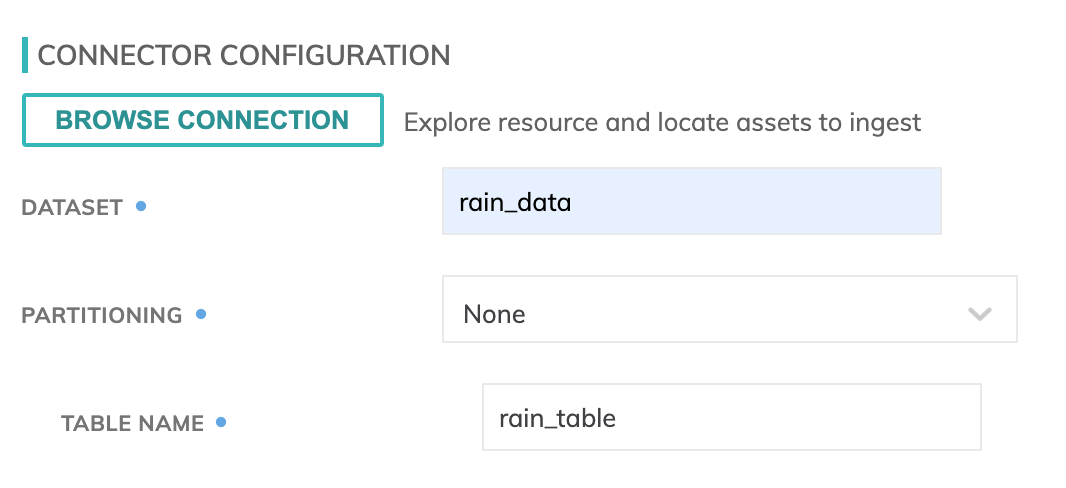The width and height of the screenshot is (1066, 488).
Task: Click the DATASET field label
Action: coord(72,208)
